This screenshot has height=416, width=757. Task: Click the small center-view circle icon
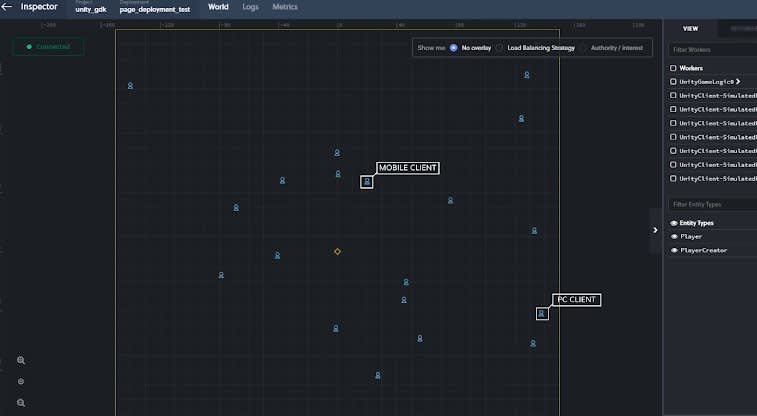click(21, 381)
